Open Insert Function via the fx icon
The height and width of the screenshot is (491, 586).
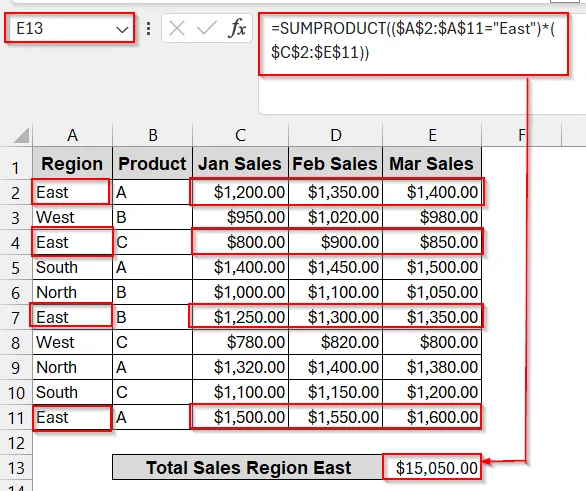[237, 28]
